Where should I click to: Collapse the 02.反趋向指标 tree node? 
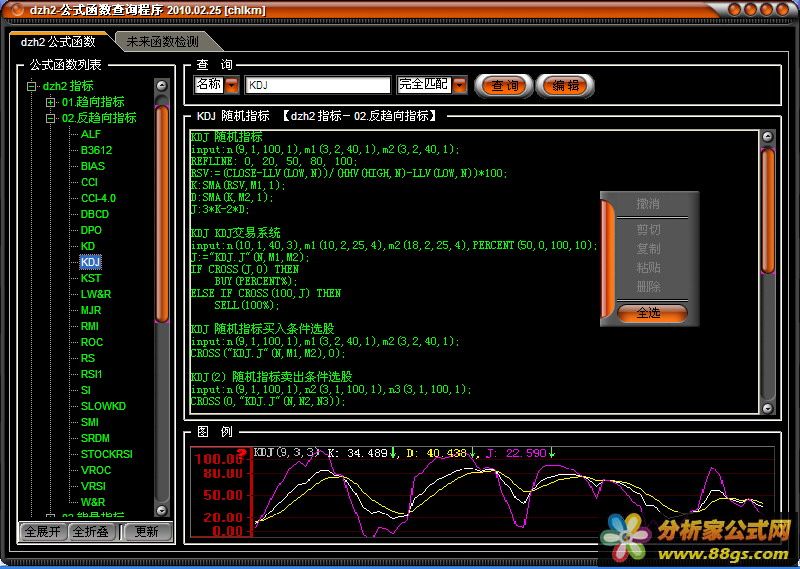coord(51,118)
